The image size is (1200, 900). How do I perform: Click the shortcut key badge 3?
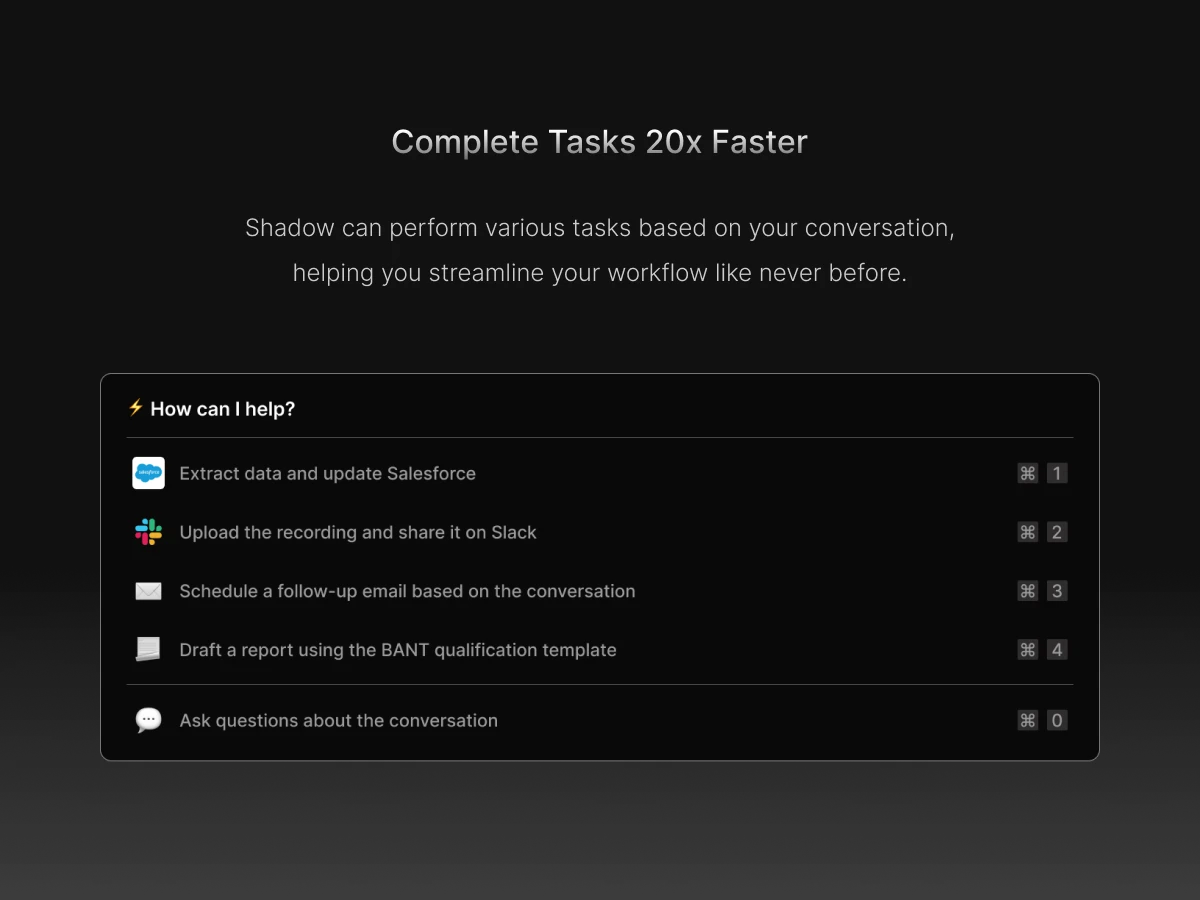(1057, 591)
